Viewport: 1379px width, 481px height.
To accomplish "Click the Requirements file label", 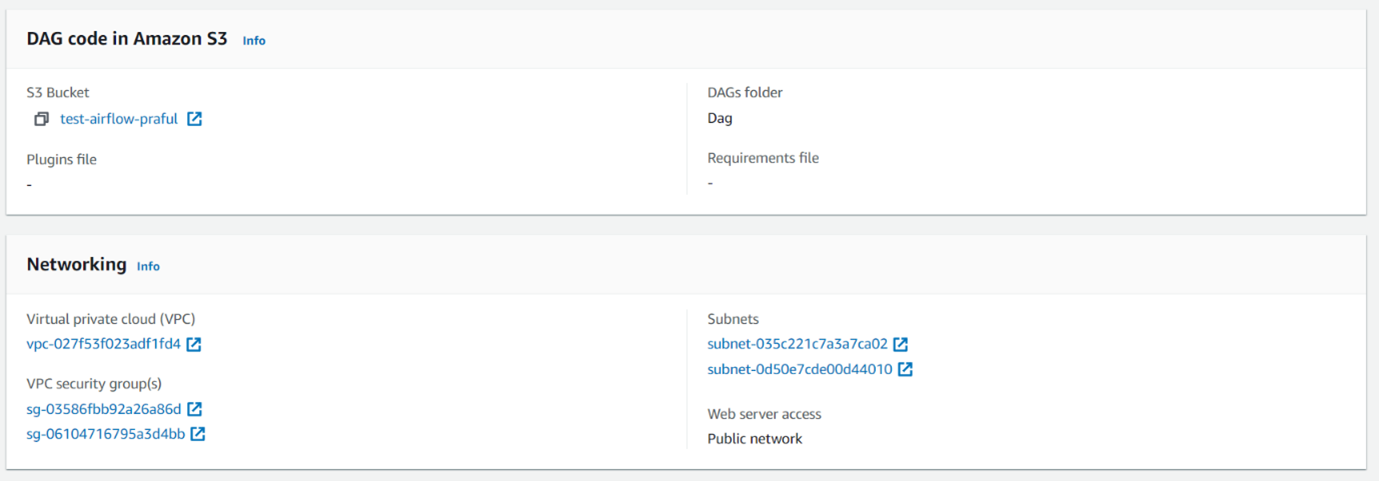I will (763, 158).
